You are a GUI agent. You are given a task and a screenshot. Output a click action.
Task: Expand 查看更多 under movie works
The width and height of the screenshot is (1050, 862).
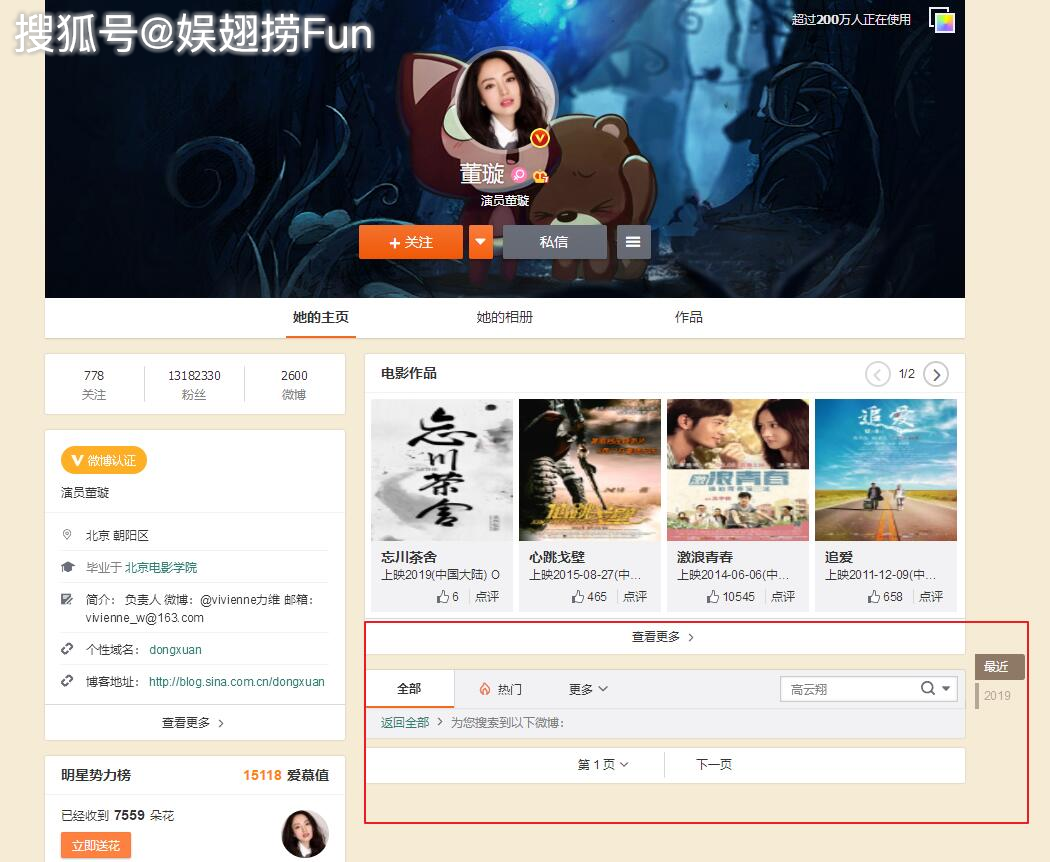[x=664, y=636]
